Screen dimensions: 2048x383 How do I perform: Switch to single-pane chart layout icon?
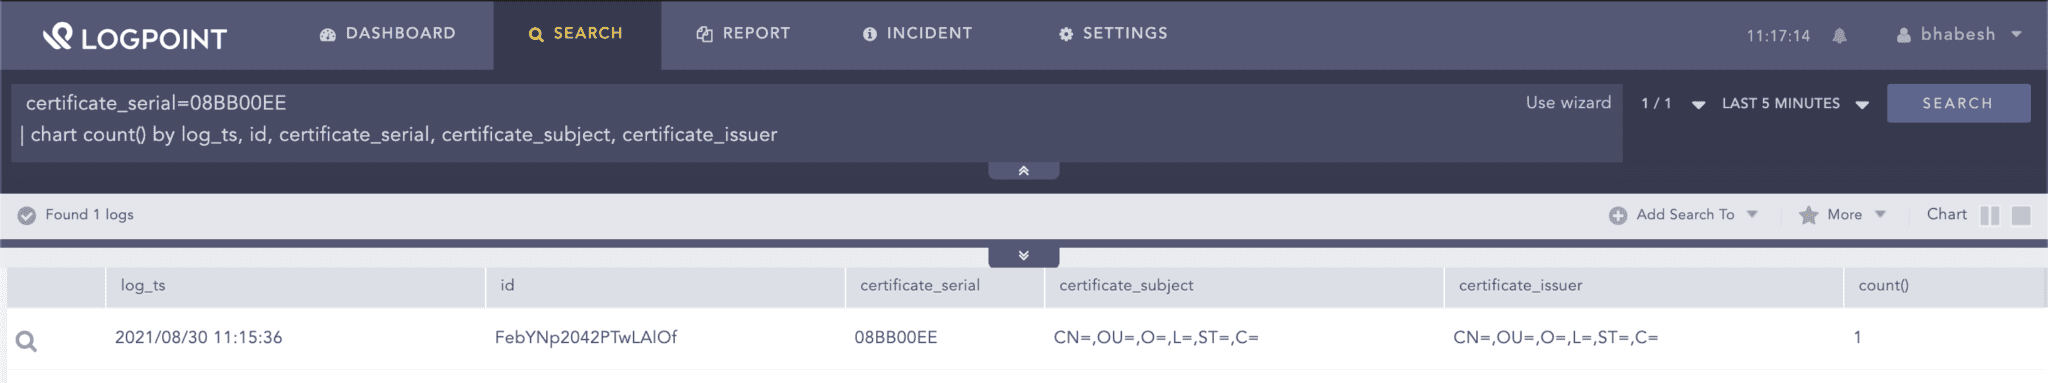click(x=2021, y=215)
